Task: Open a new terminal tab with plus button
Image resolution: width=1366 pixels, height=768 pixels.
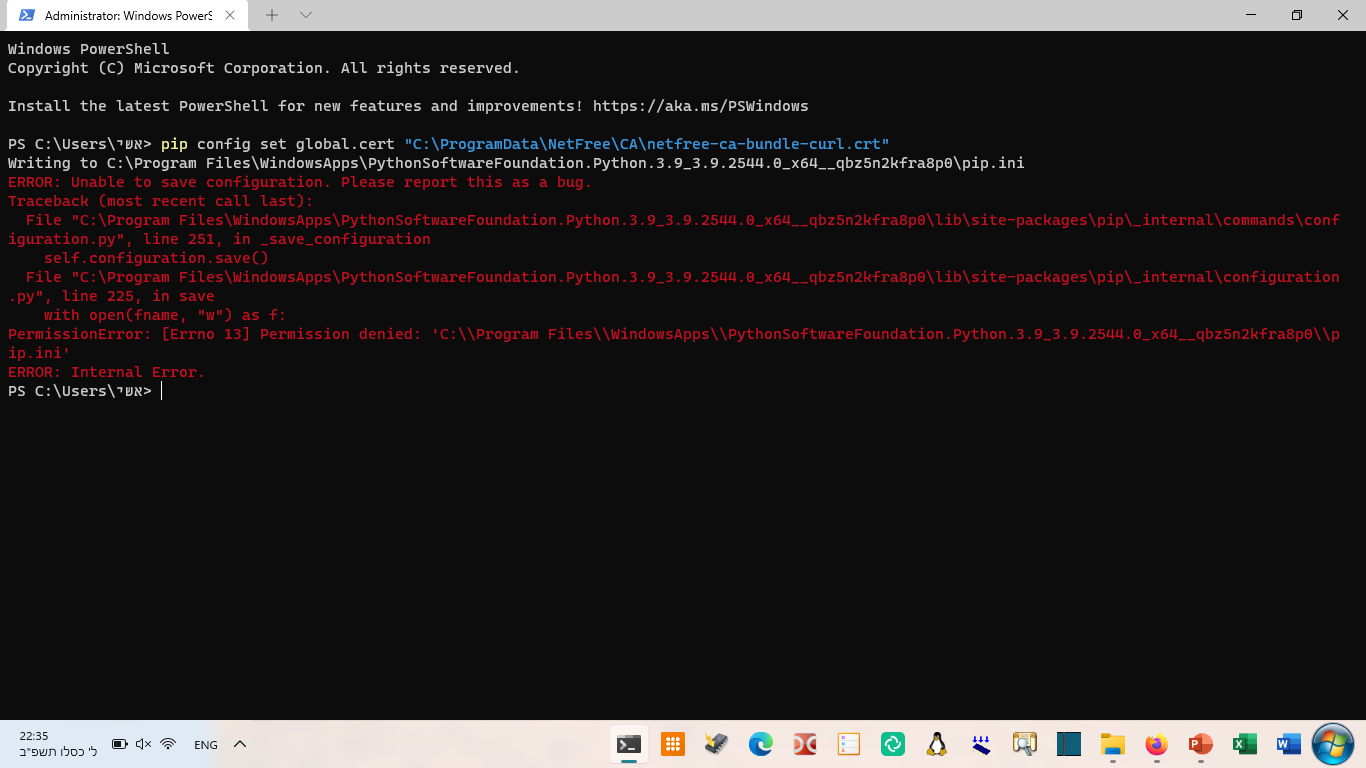Action: coord(272,15)
